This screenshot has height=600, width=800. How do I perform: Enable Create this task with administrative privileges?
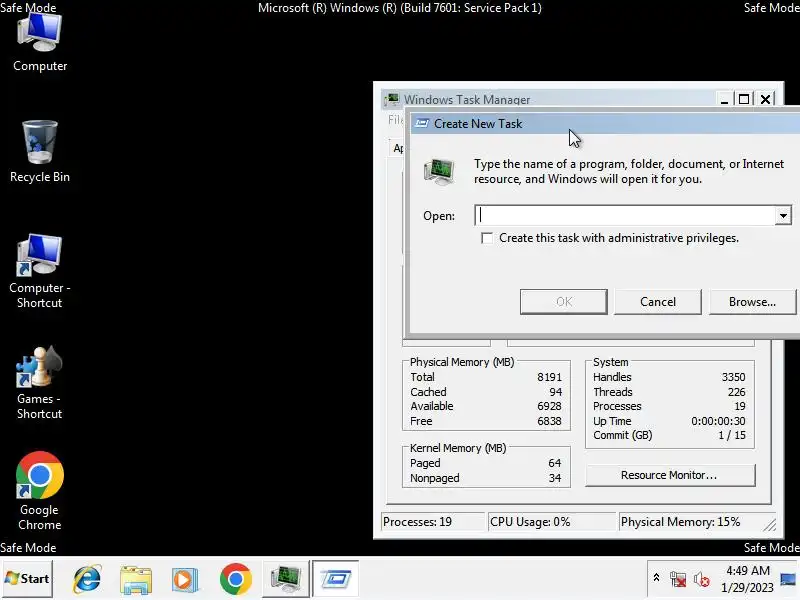tap(487, 238)
